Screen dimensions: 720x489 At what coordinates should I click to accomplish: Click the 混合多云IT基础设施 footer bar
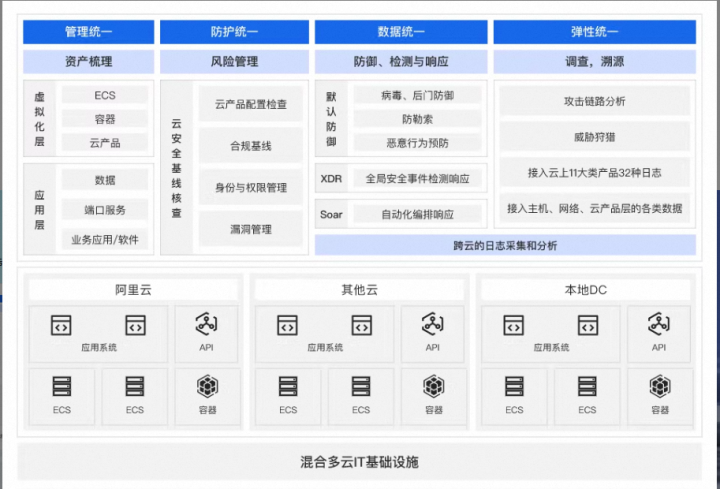click(x=360, y=461)
